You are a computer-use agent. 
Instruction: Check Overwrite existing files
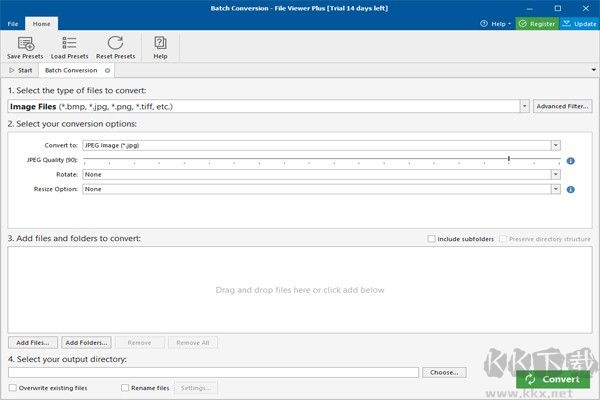[12, 387]
